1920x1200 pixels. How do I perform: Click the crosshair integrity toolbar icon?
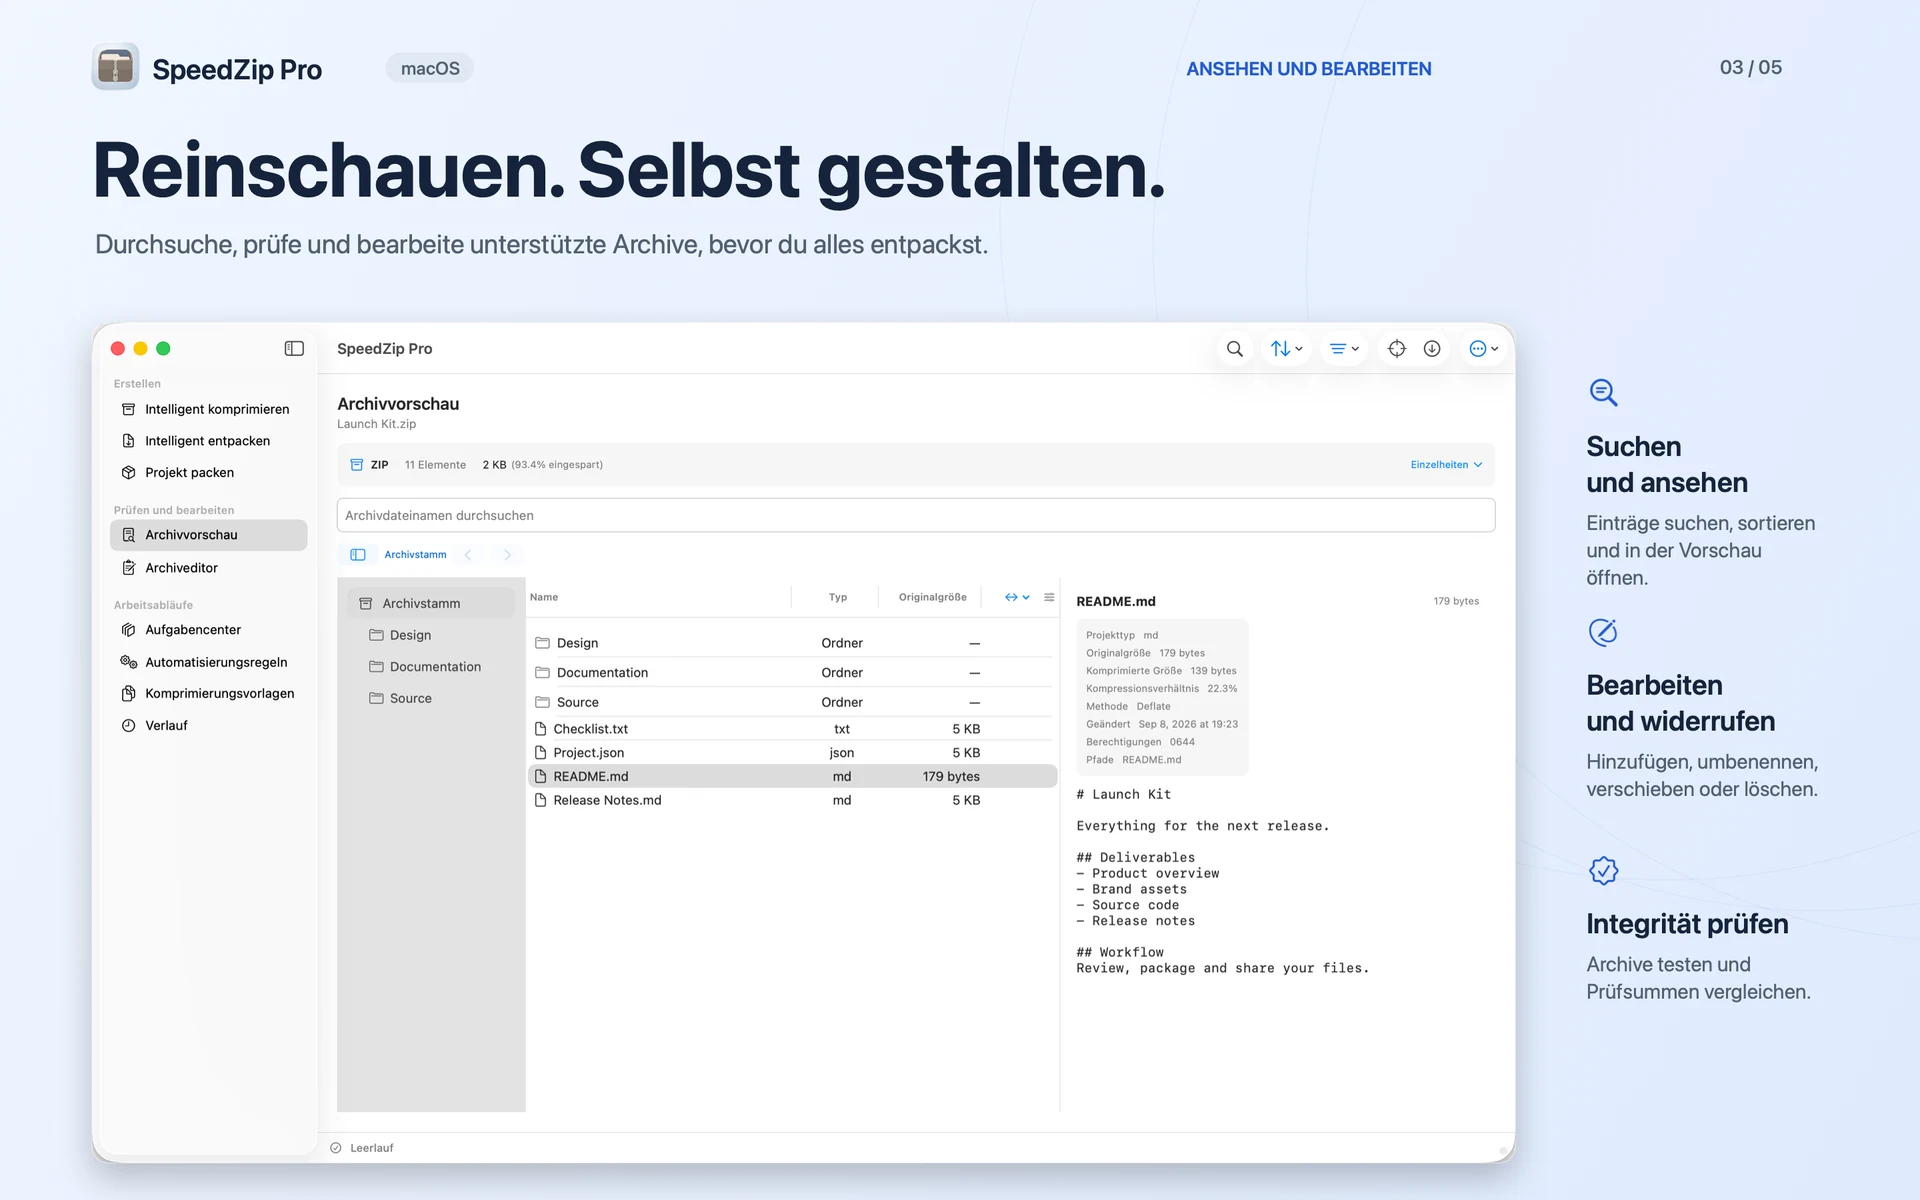click(1397, 349)
